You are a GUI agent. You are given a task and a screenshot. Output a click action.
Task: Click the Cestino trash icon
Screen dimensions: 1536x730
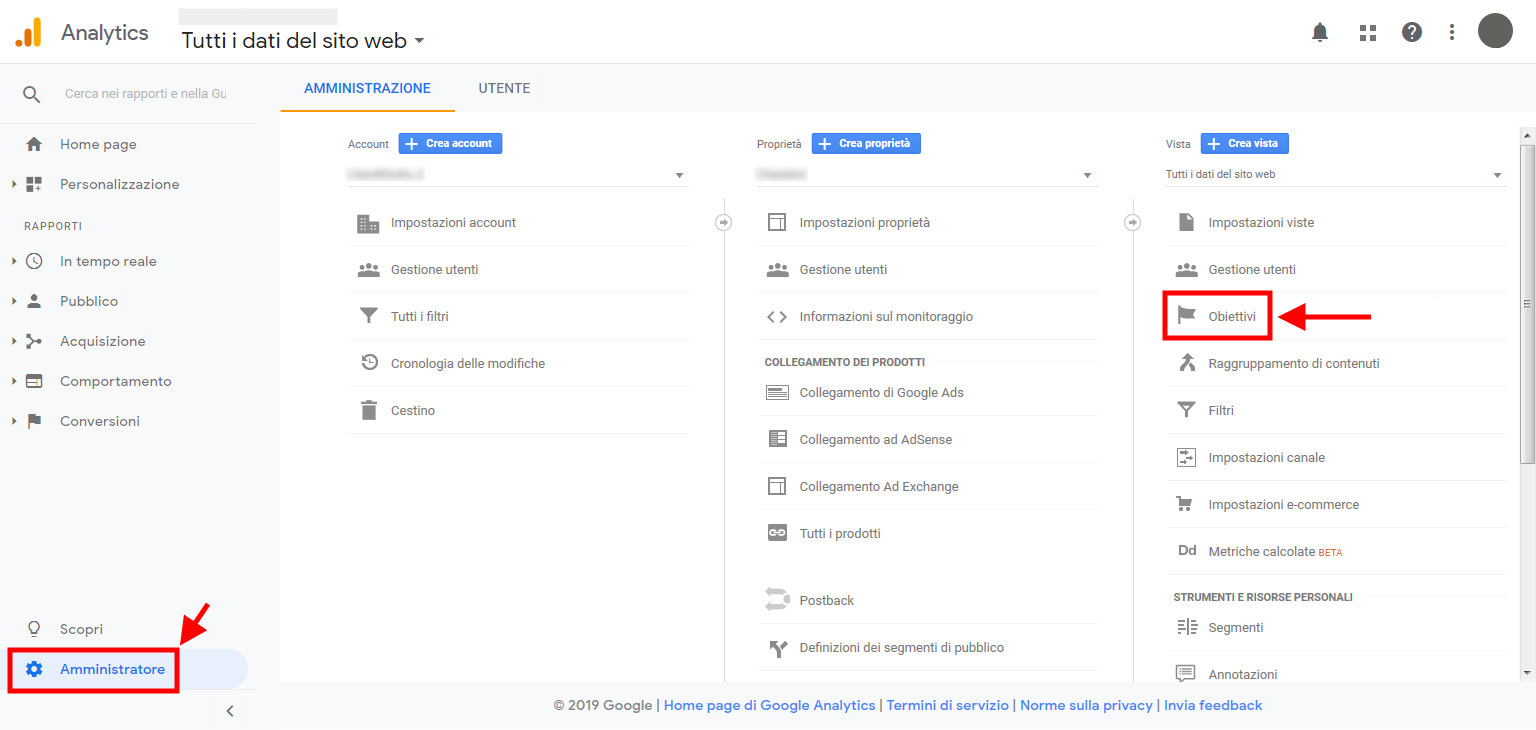click(369, 410)
